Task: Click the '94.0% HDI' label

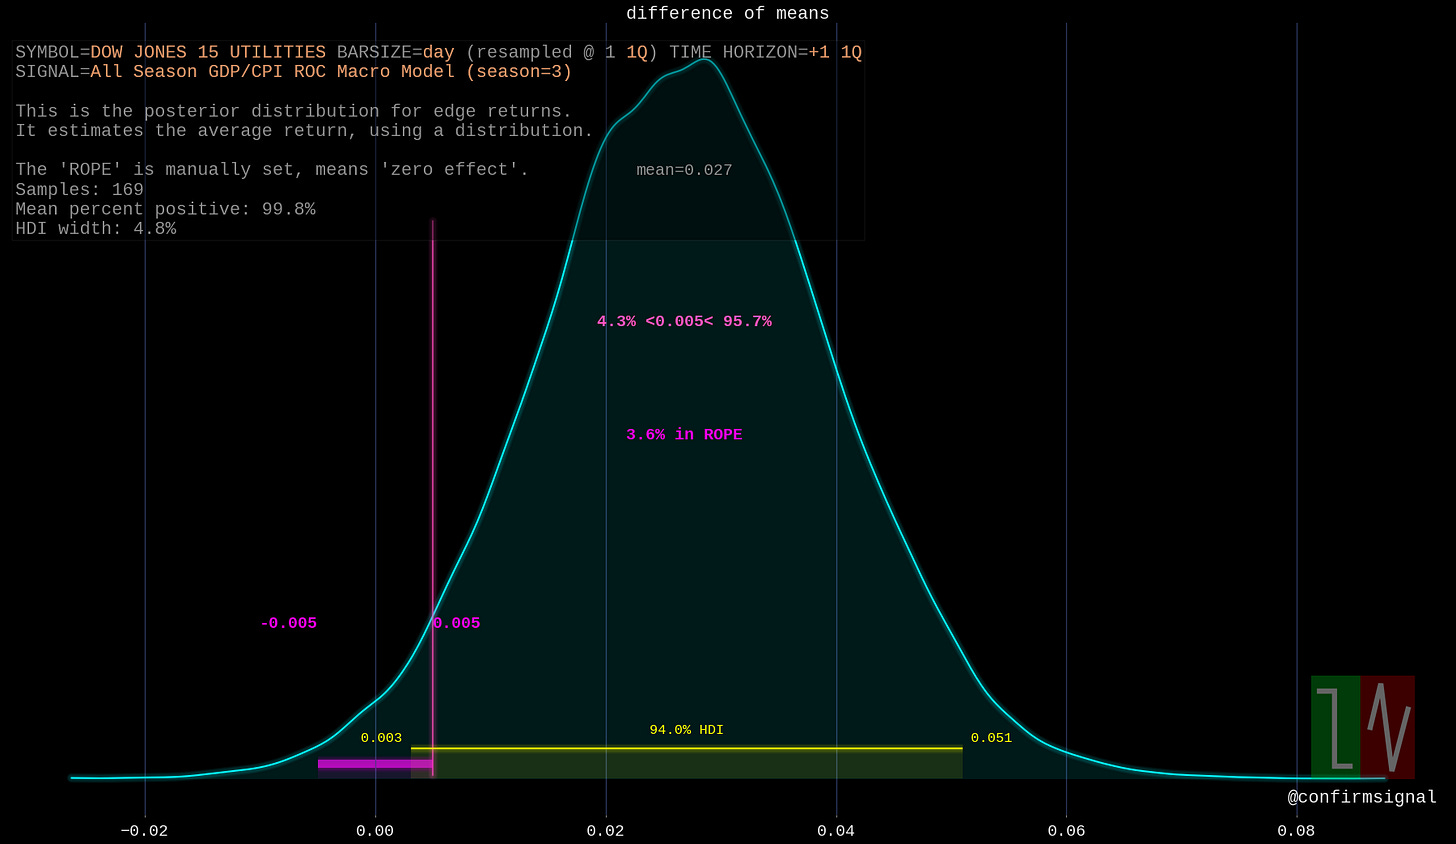Action: tap(686, 730)
